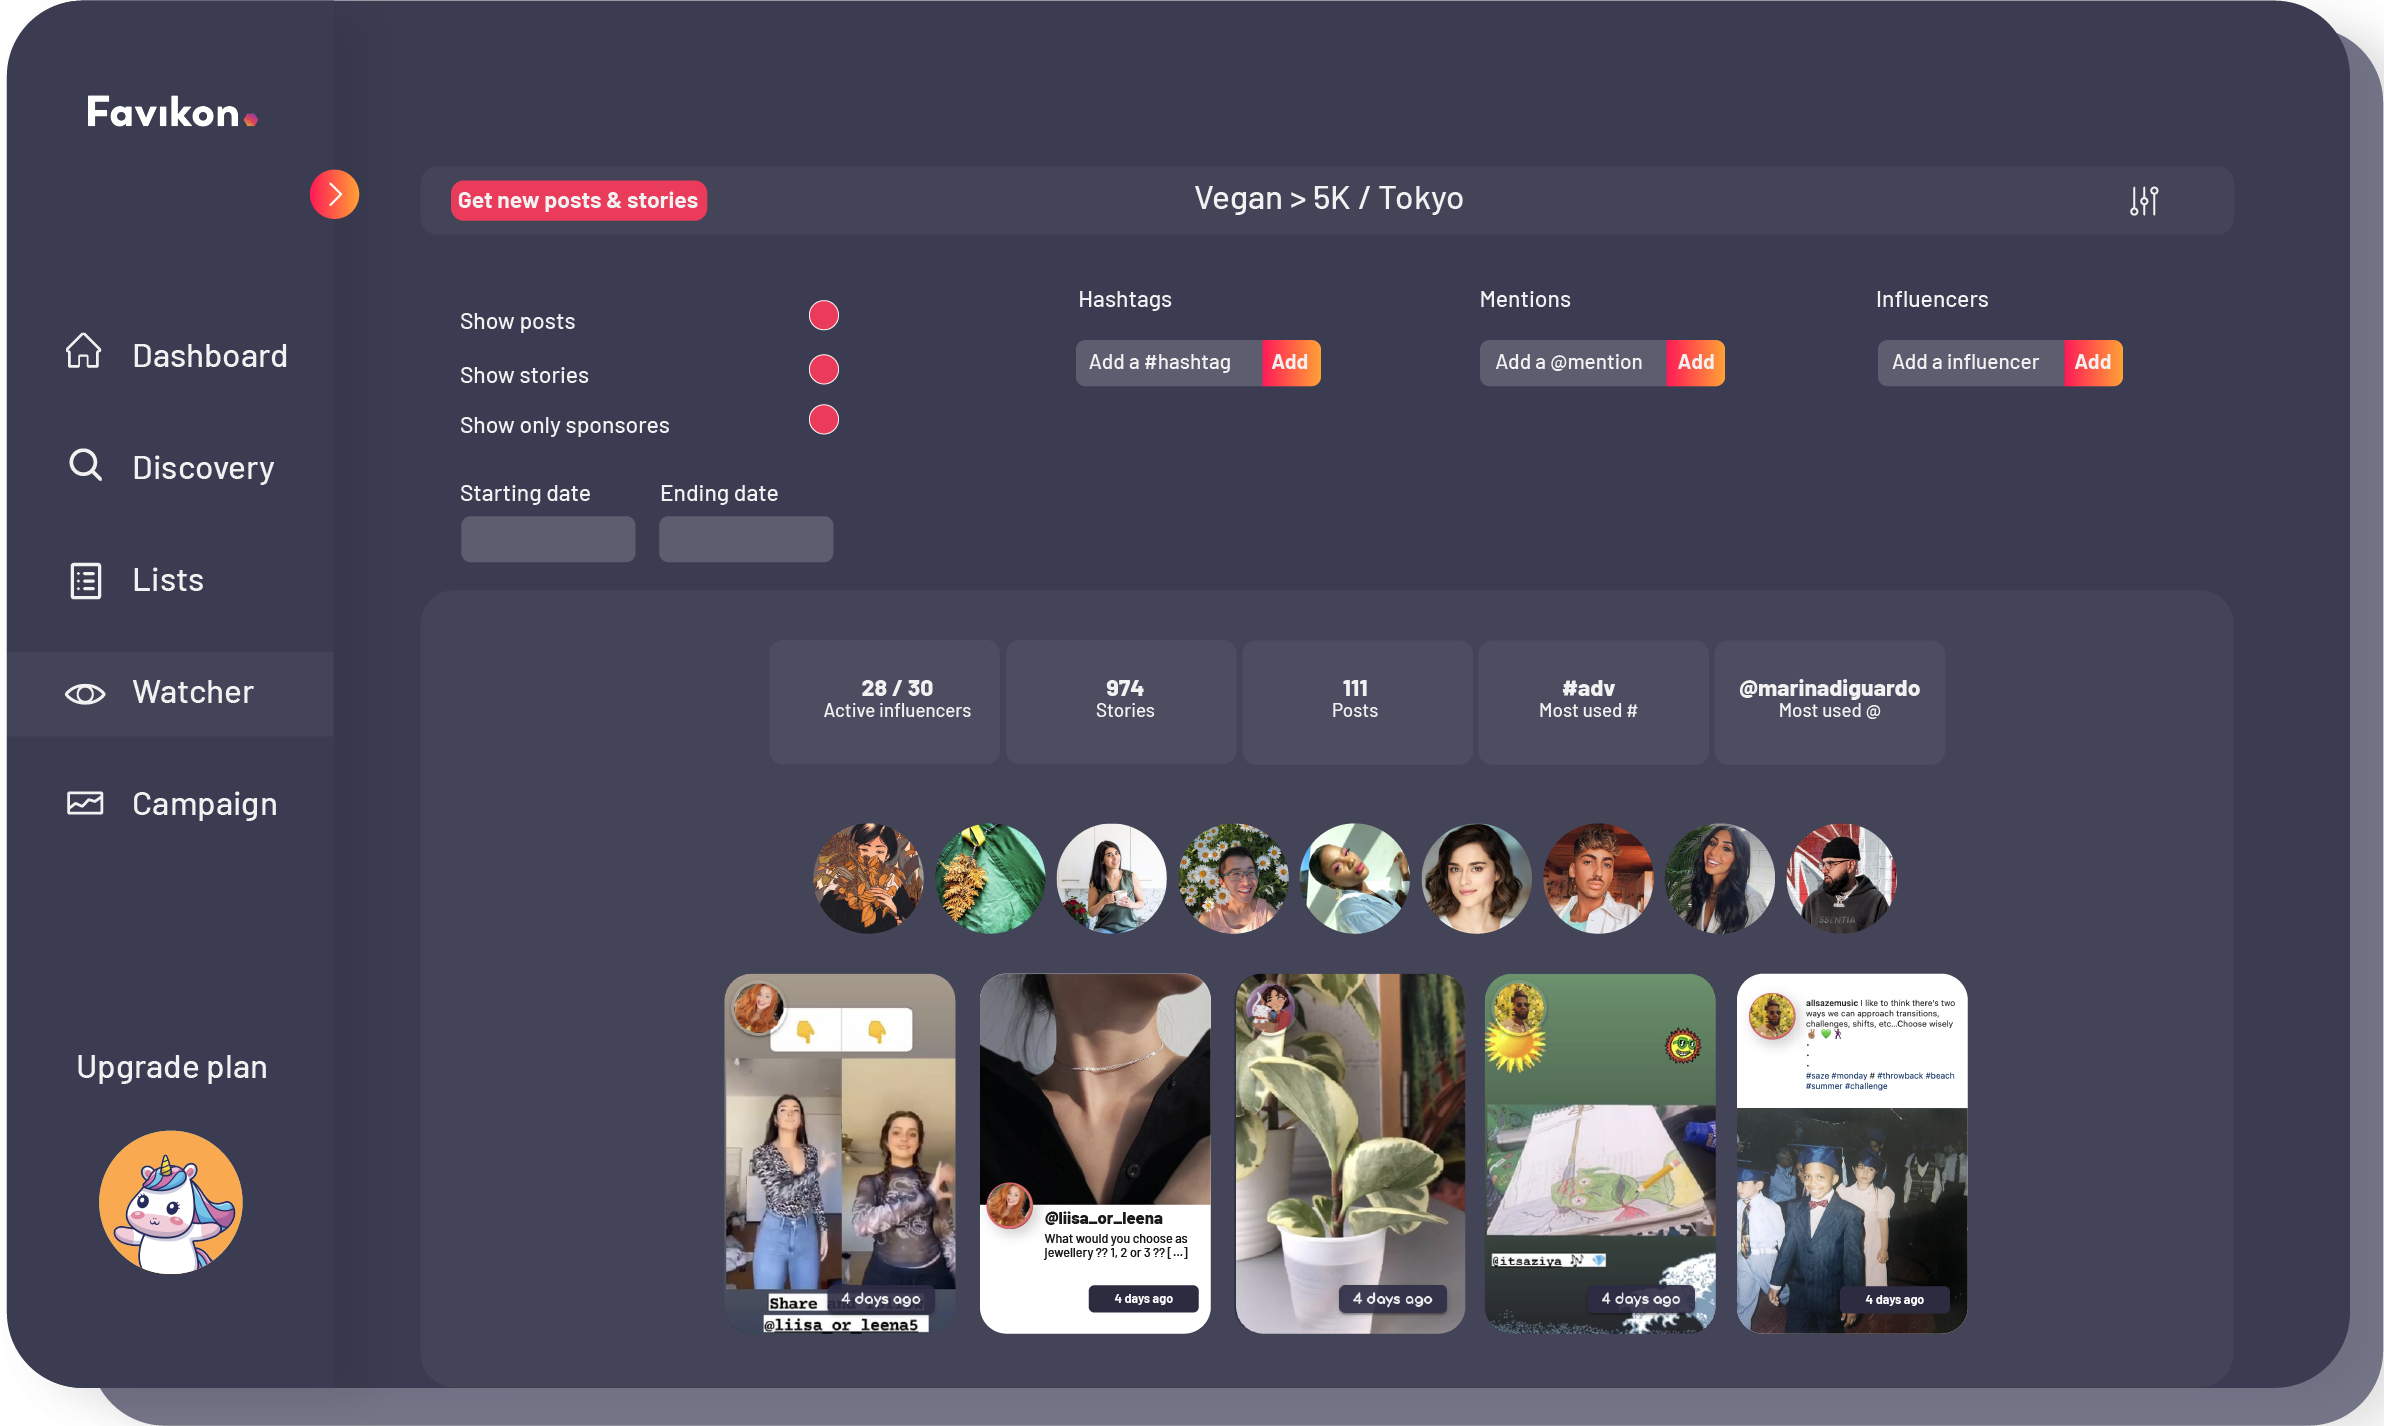Toggle the Show only sponsores switch
Screen dimensions: 2384x1426
click(823, 420)
